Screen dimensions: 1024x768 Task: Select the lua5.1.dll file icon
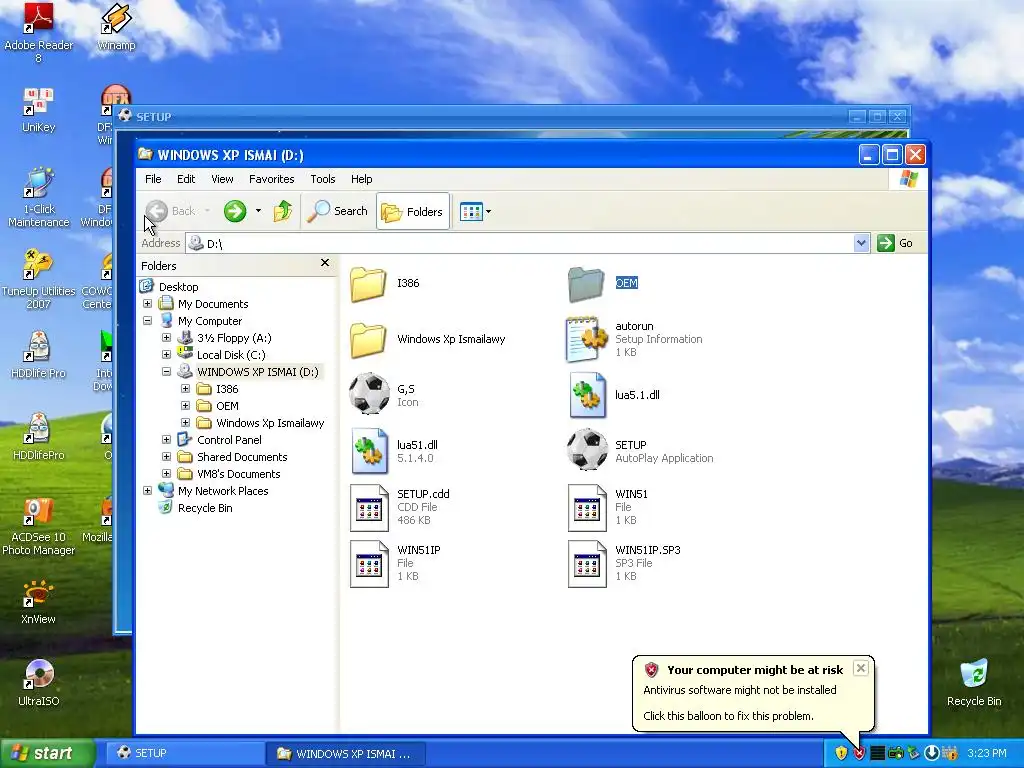point(586,395)
